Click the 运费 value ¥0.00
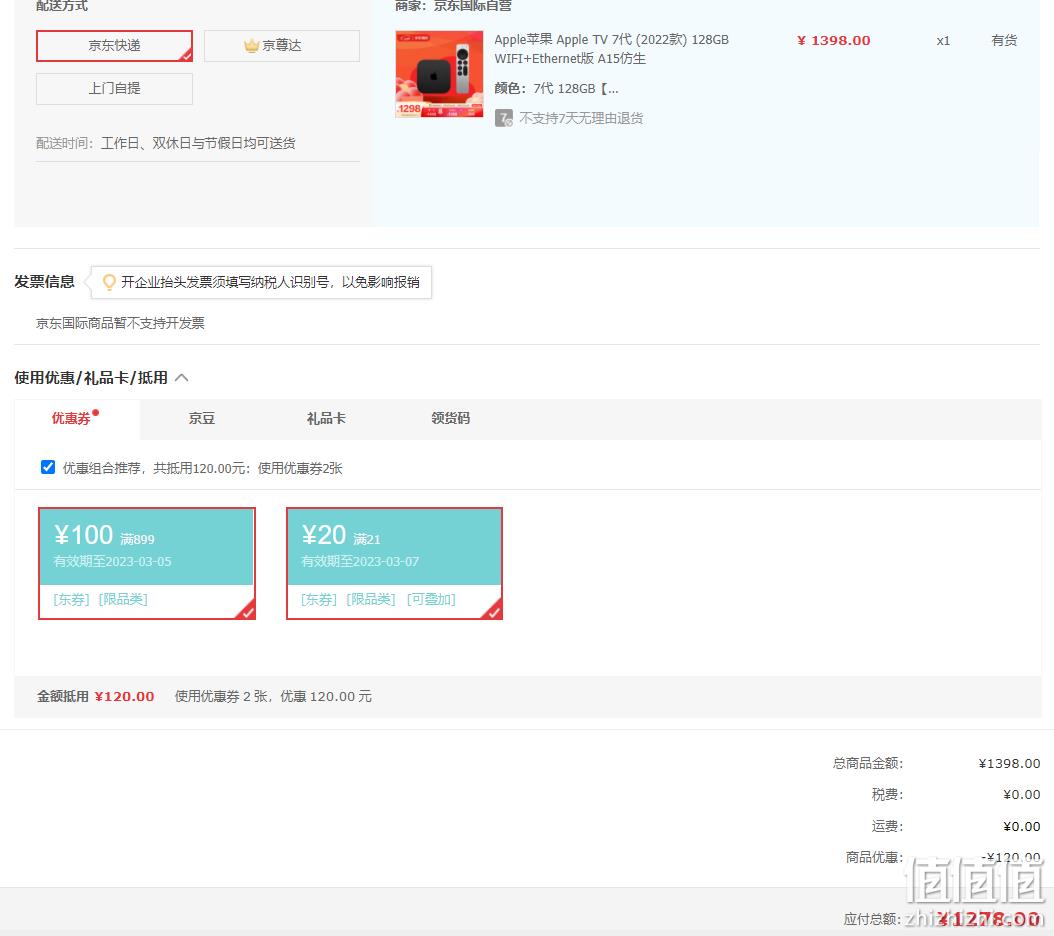 coord(1022,826)
